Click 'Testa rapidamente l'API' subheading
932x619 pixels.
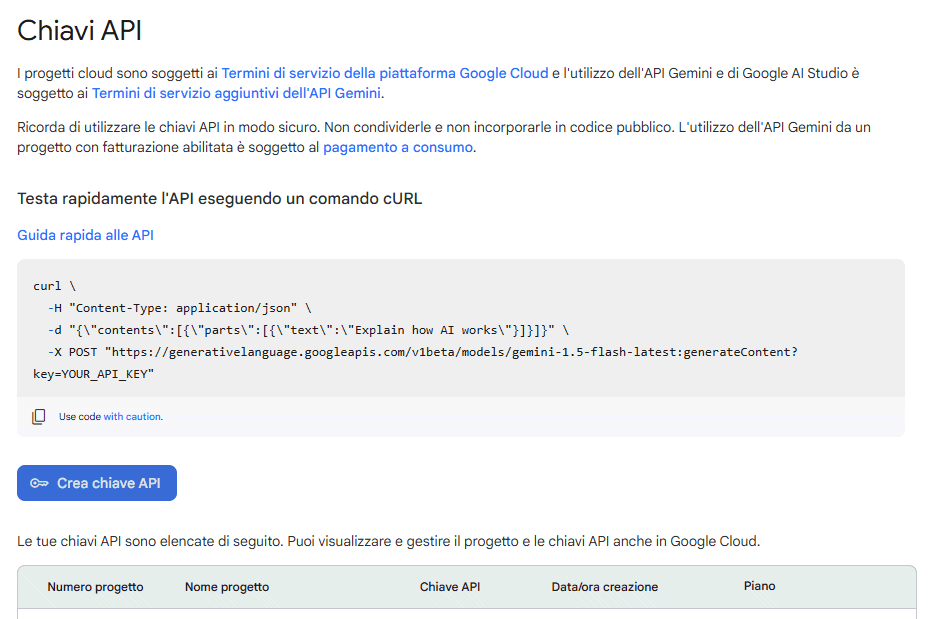click(219, 199)
